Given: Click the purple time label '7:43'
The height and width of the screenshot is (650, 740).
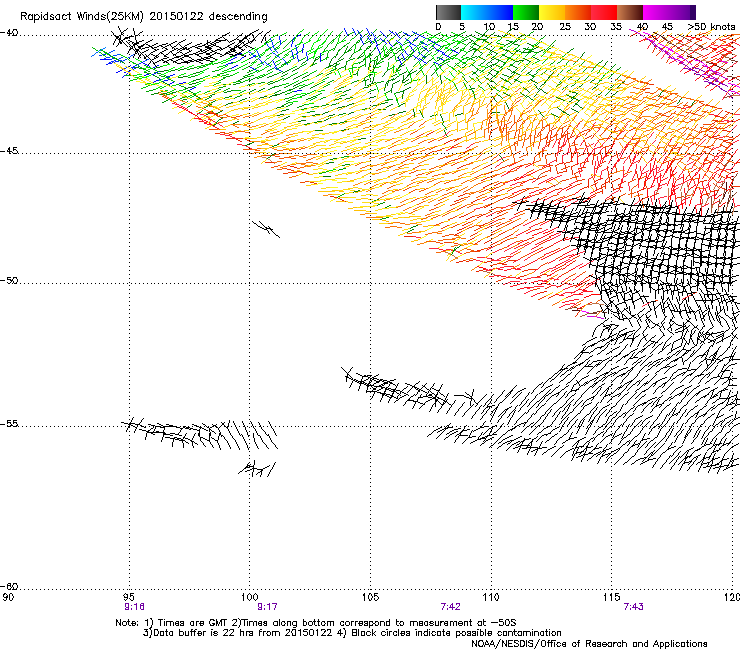Looking at the screenshot, I should 633,607.
